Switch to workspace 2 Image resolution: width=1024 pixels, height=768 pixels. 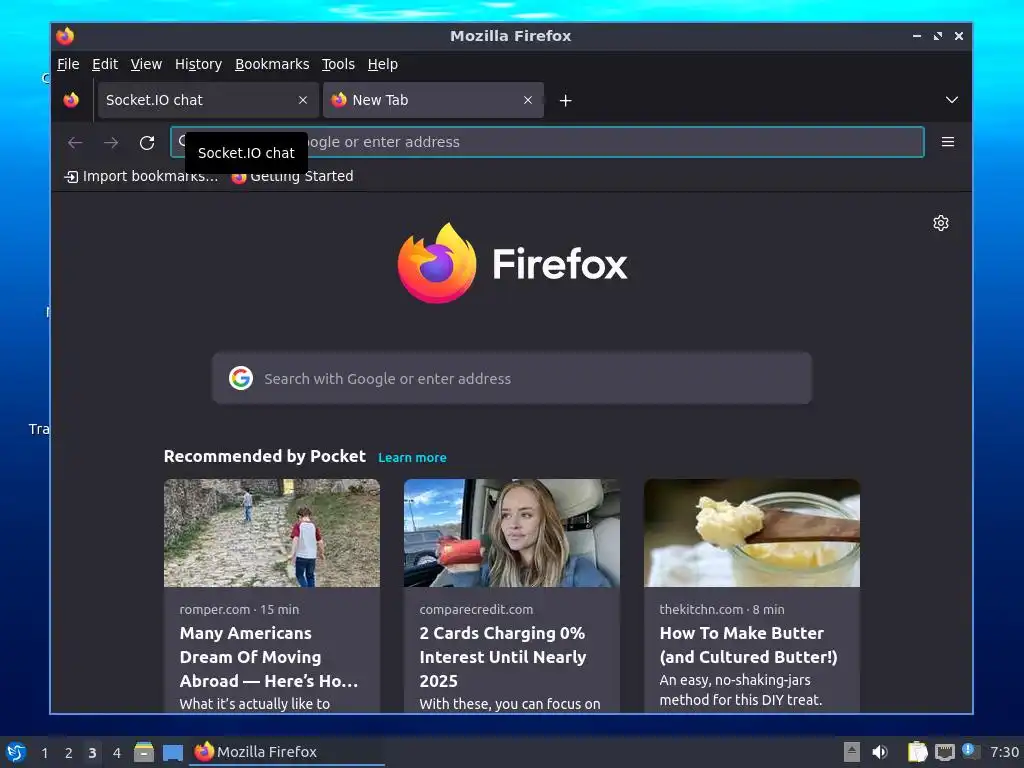[x=69, y=753]
